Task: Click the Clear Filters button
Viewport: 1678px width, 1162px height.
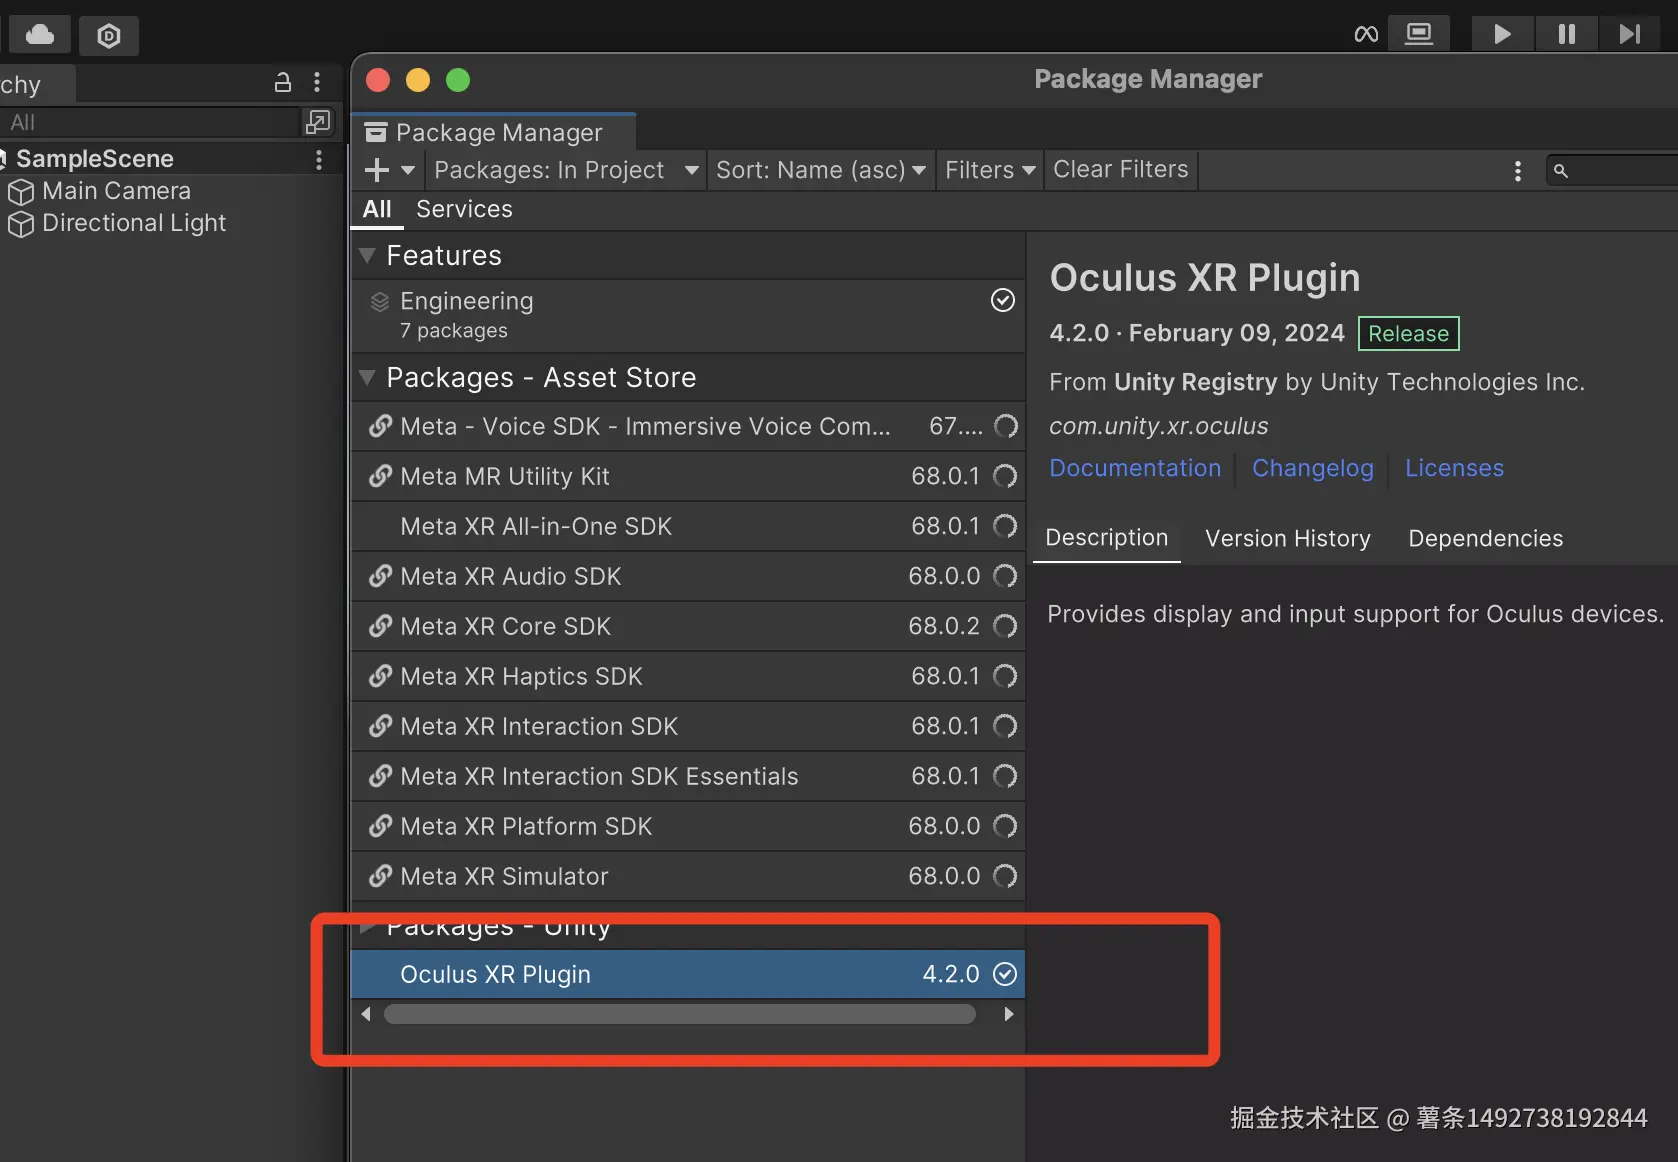Action: (1120, 170)
